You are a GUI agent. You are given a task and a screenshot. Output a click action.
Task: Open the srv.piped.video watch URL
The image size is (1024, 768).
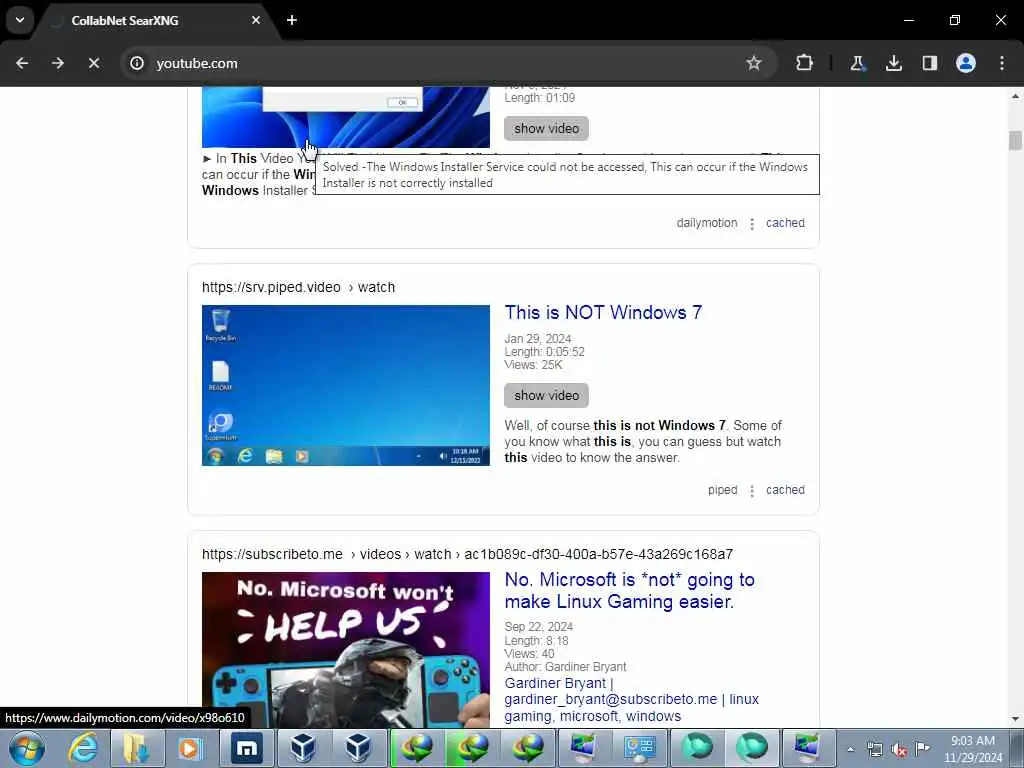point(298,287)
